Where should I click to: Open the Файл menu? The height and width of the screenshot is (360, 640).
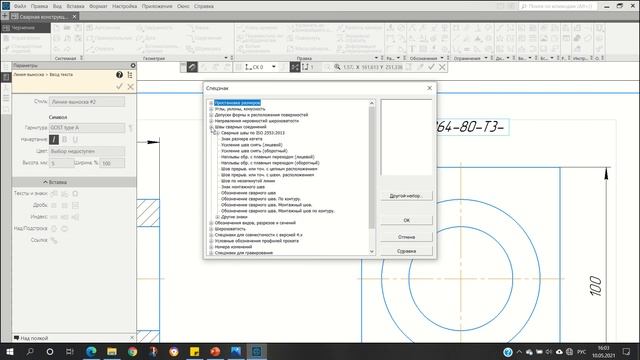(20, 6)
